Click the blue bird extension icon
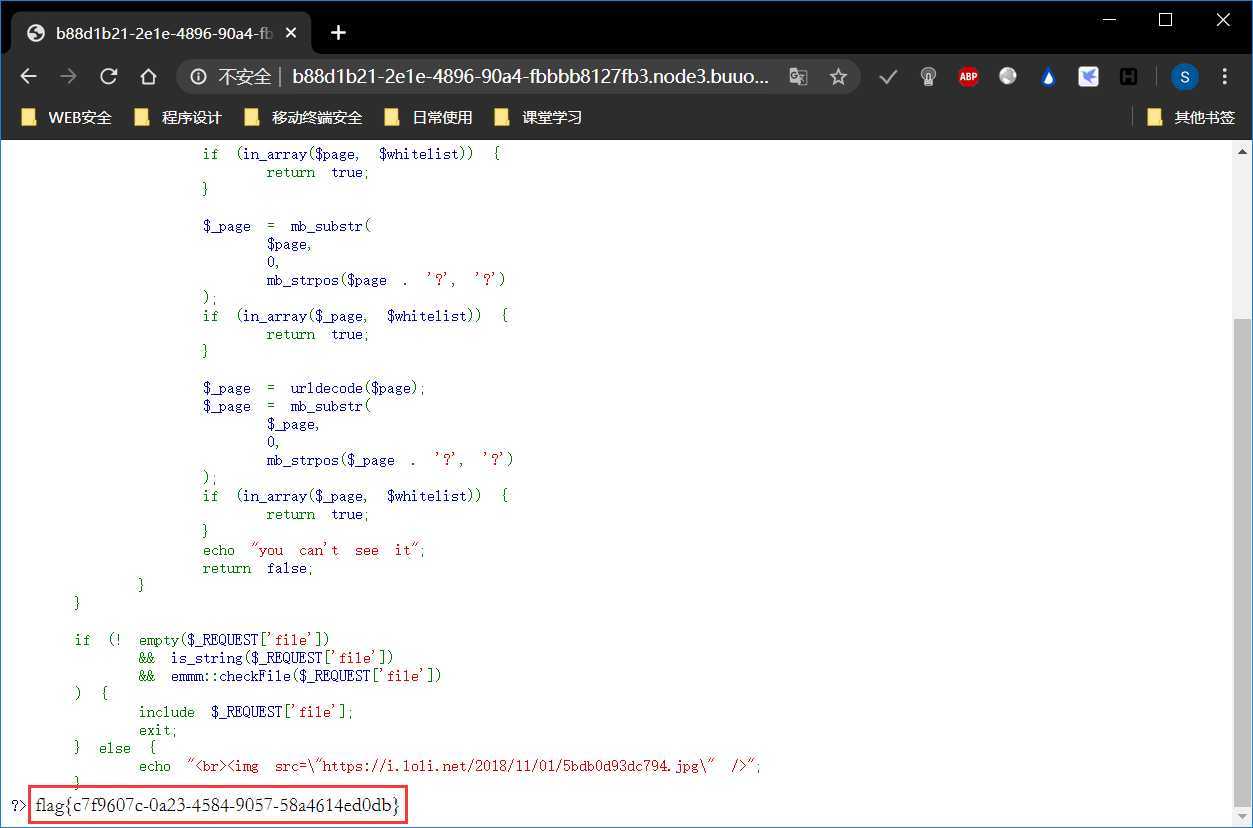This screenshot has width=1253, height=828. point(1088,77)
